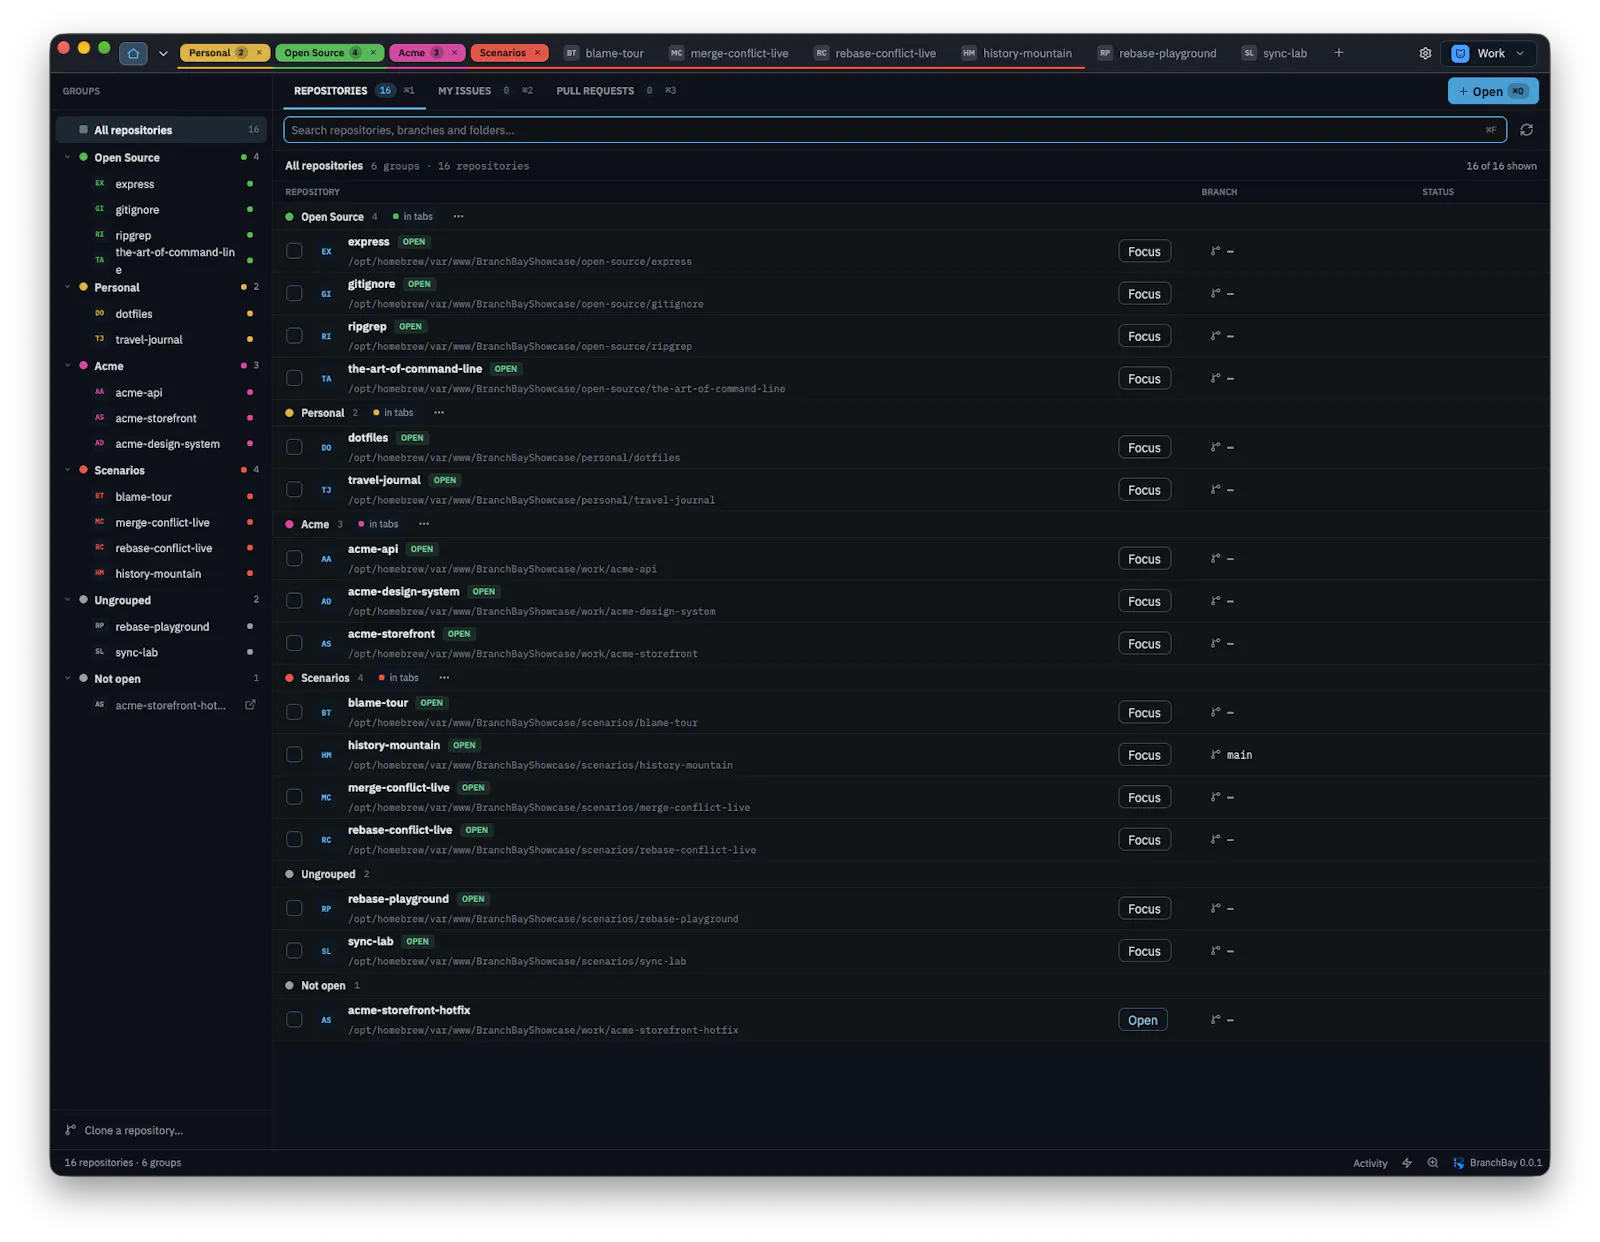
Task: Click the search repositories input field
Action: coord(895,130)
